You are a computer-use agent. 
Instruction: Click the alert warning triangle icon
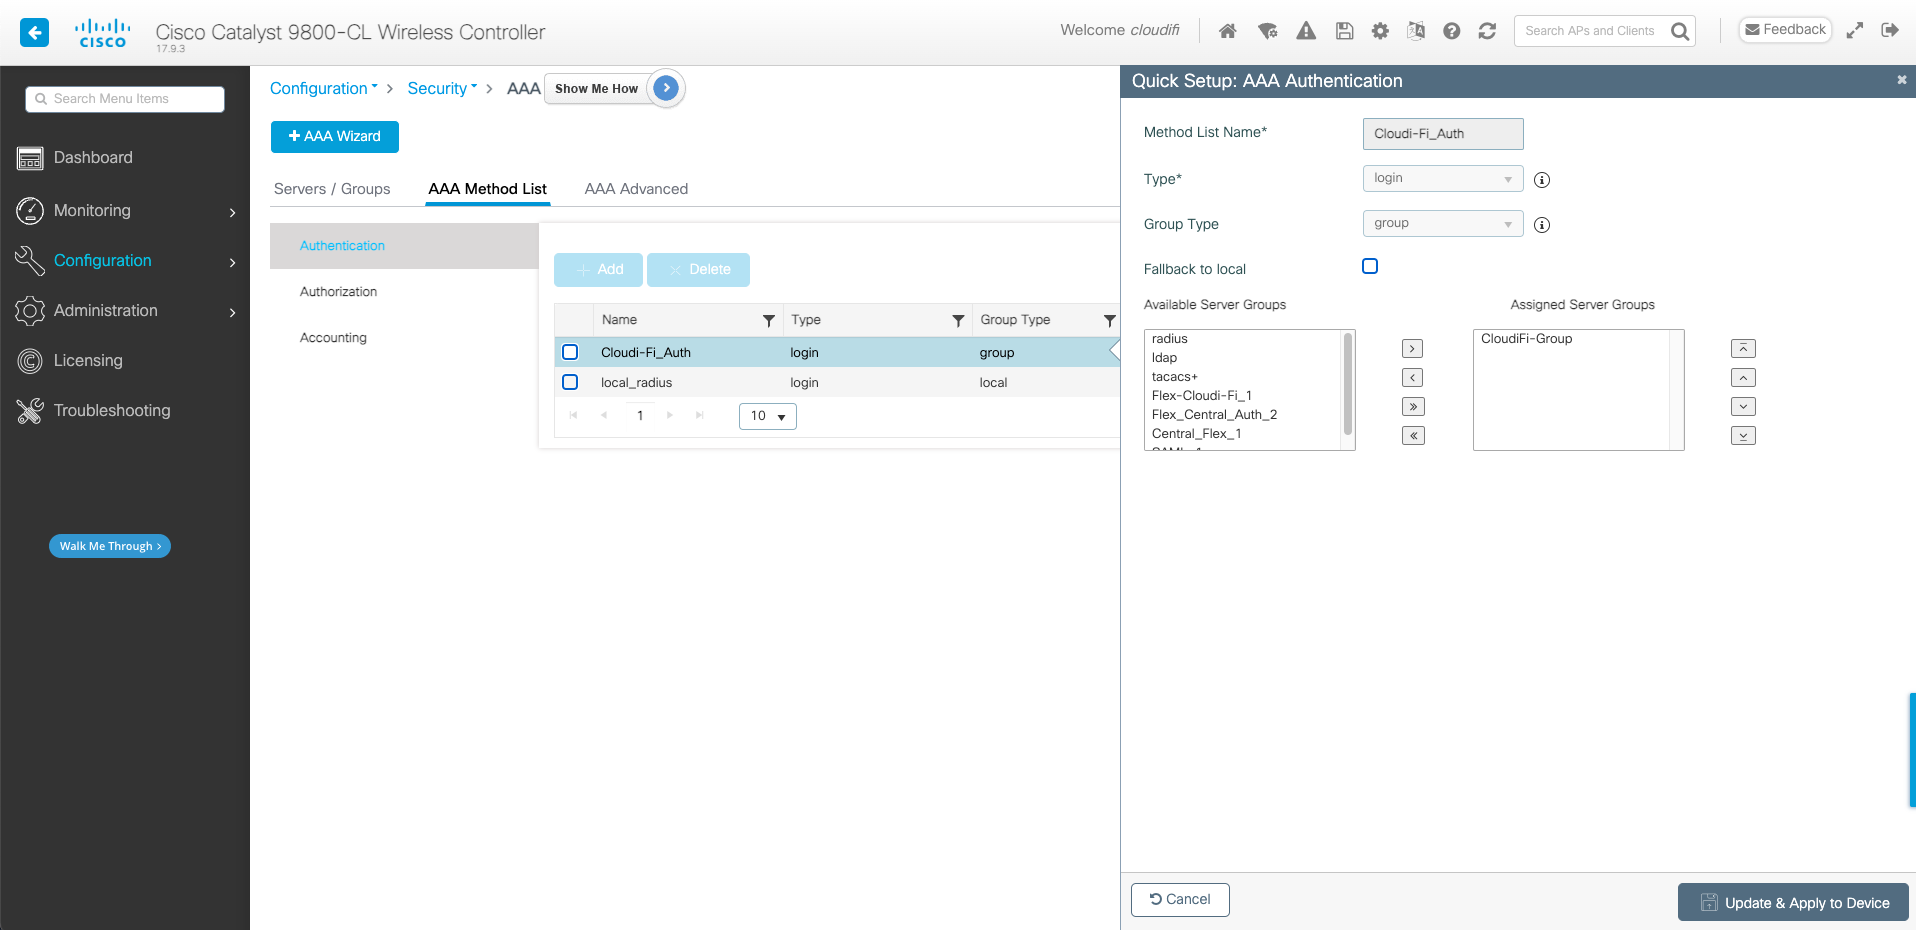[x=1306, y=31]
